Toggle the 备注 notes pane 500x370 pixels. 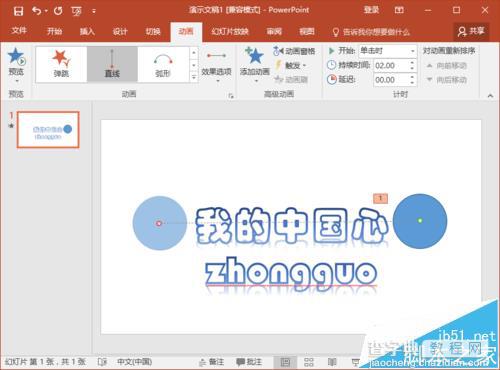tap(211, 362)
